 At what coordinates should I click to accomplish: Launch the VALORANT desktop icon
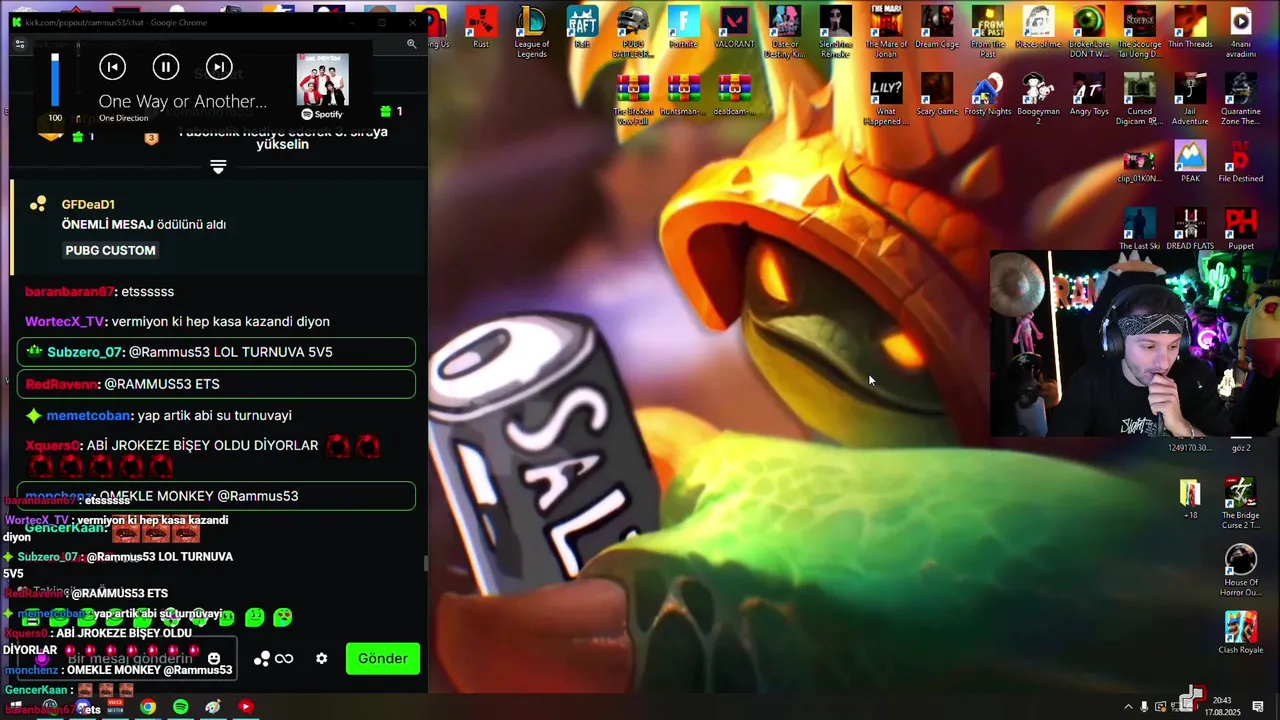[734, 27]
